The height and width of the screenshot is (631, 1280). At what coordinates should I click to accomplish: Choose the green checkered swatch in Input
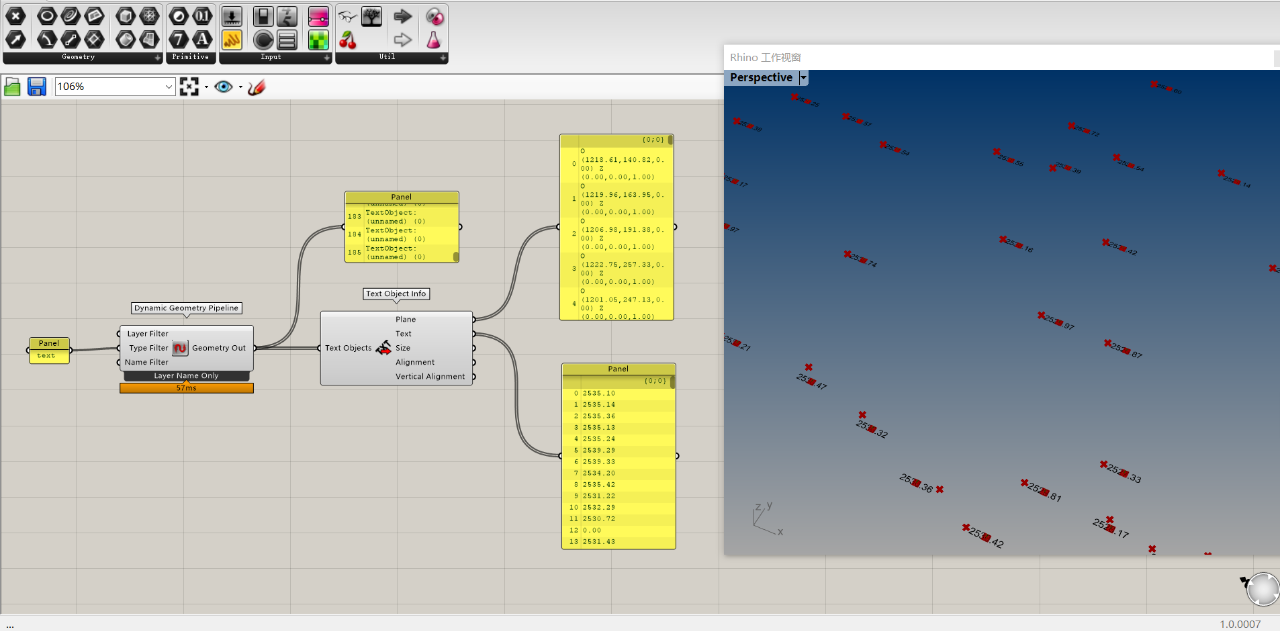click(318, 40)
